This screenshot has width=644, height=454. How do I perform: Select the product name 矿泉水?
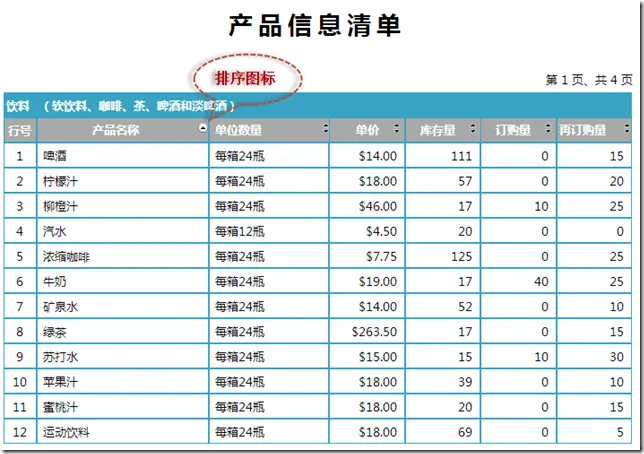click(x=60, y=307)
